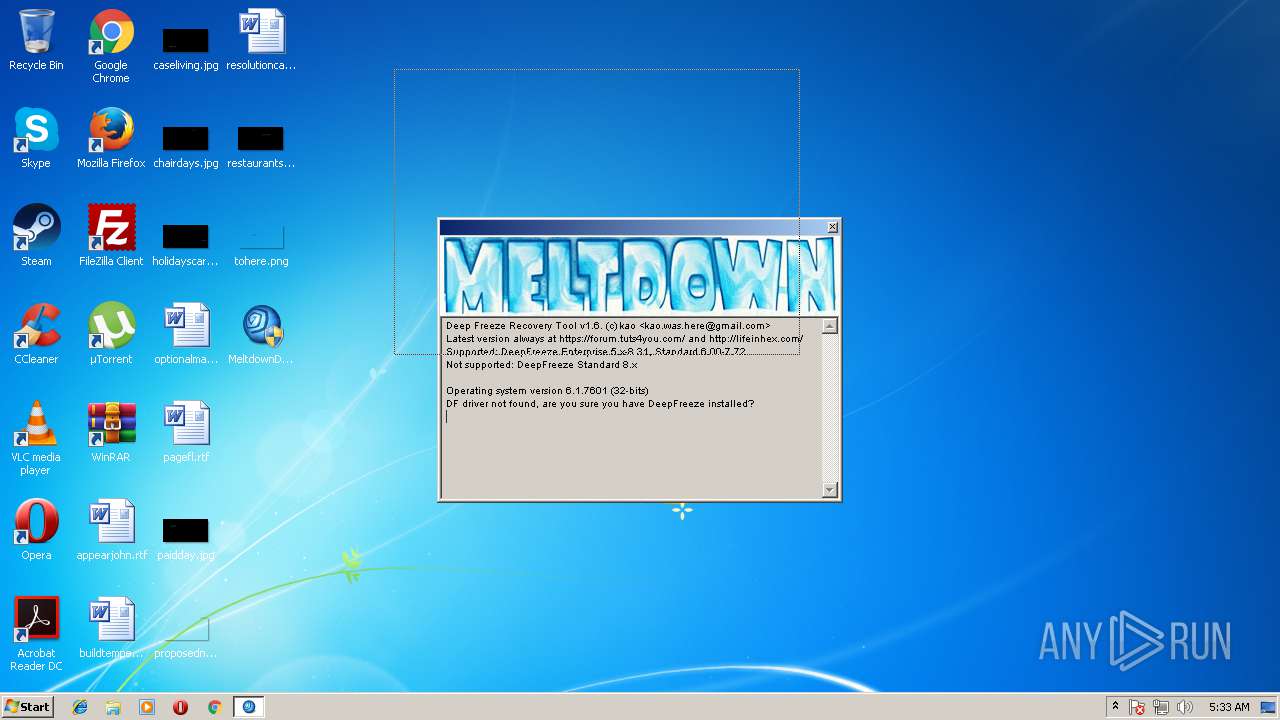The image size is (1280, 720).
Task: Select the resolutionca... Word document
Action: coord(261,40)
